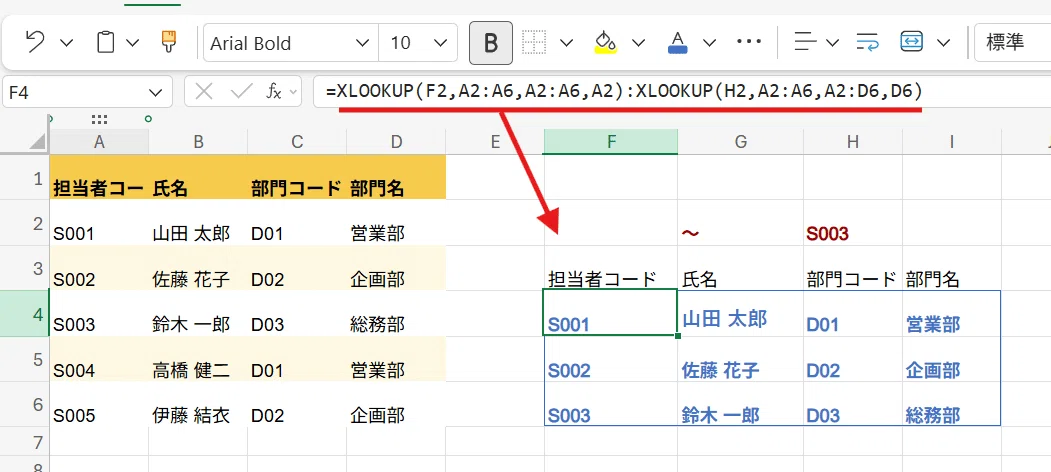Screen dimensions: 1051x472
Task: Click cell G2 with red ～
Action: click(x=741, y=223)
